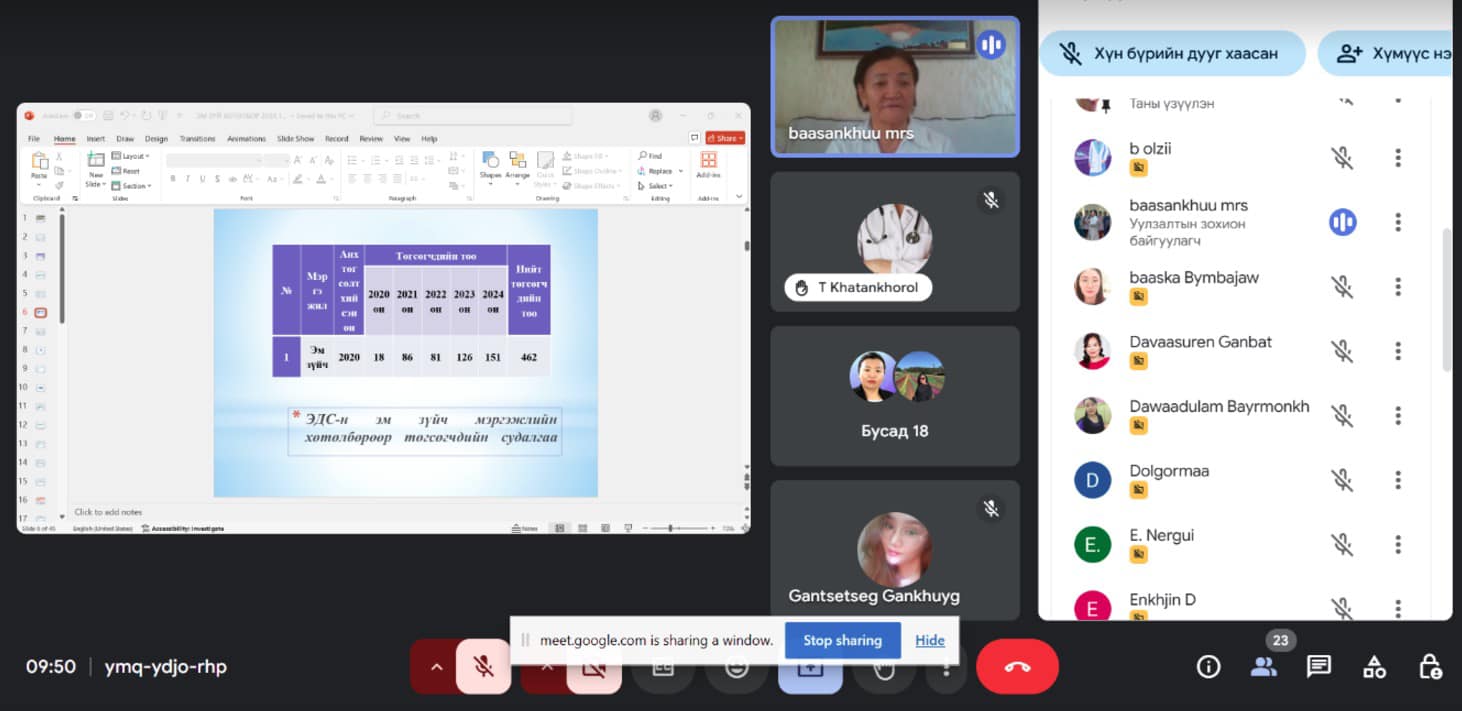Open the meeting details info icon
Image resolution: width=1462 pixels, height=711 pixels.
tap(1208, 667)
